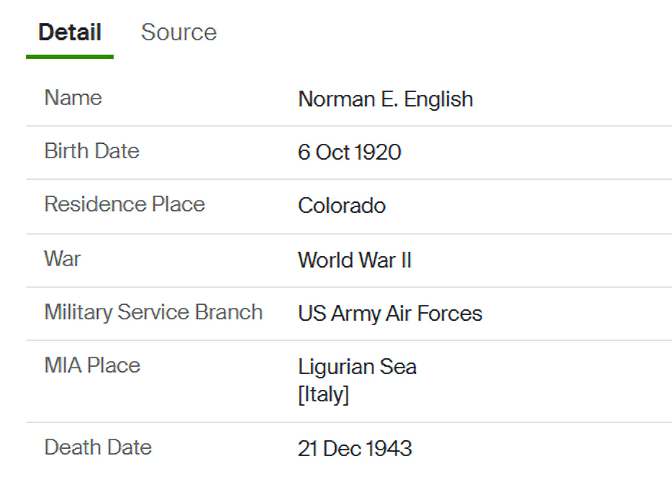Click the War field label
The image size is (672, 492).
[x=63, y=258]
